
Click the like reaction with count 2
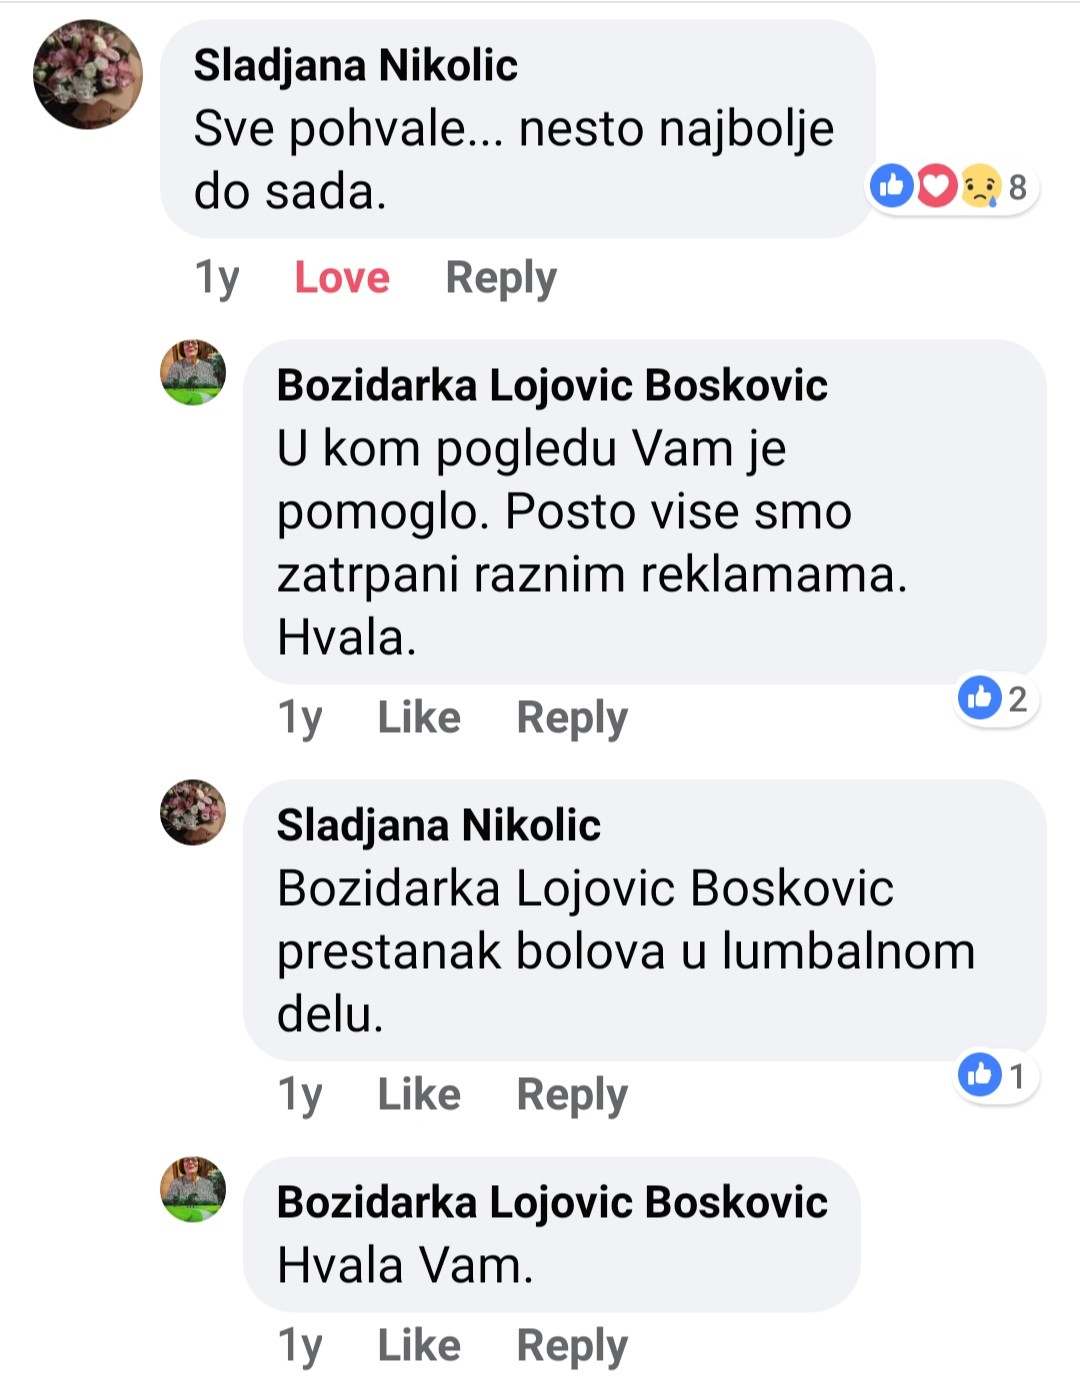pyautogui.click(x=996, y=698)
